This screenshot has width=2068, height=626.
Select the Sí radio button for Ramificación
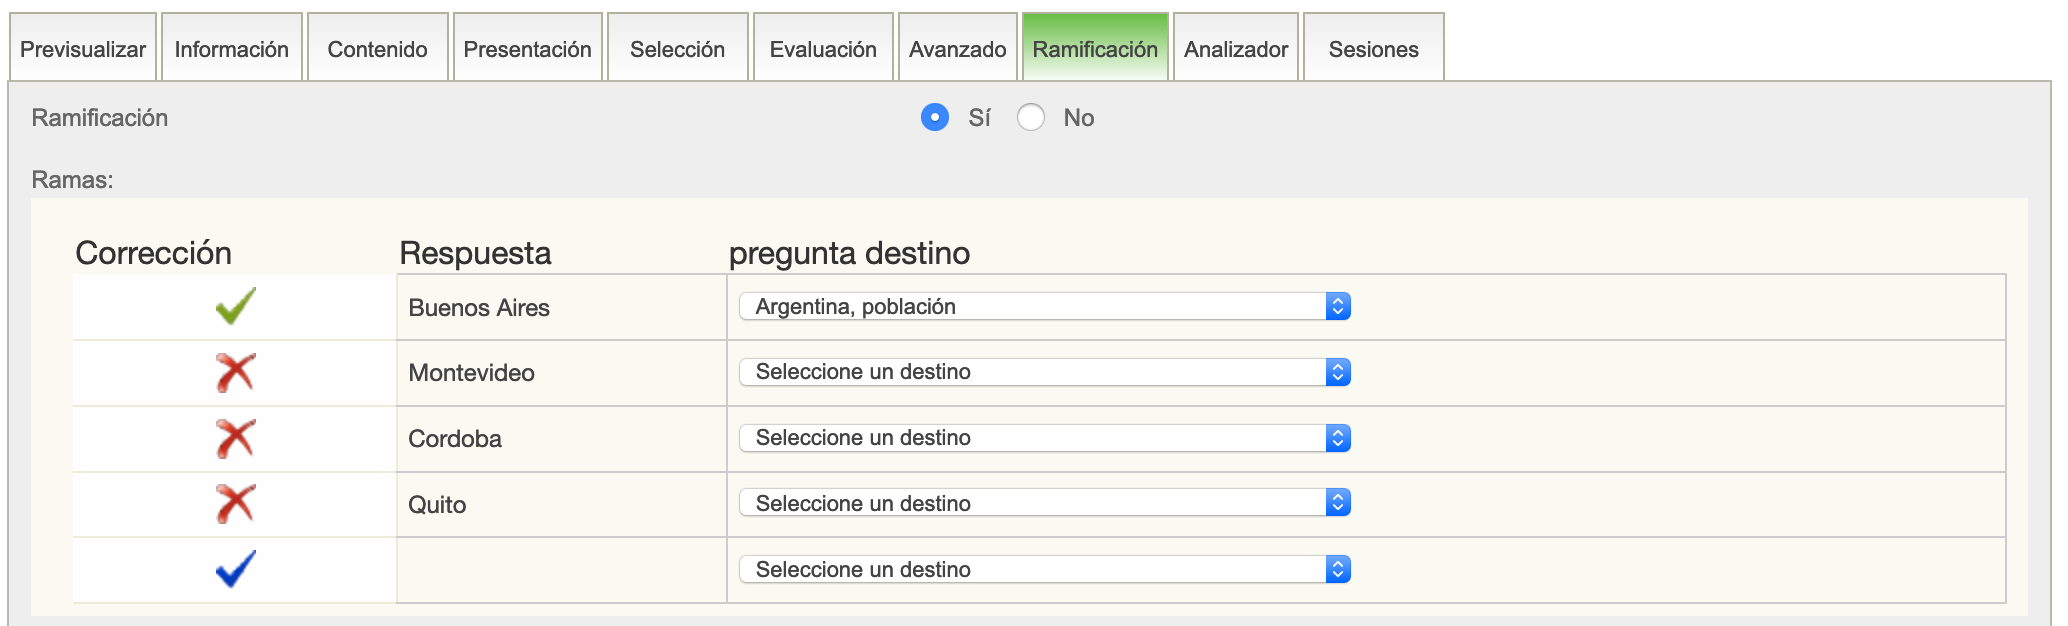point(934,118)
